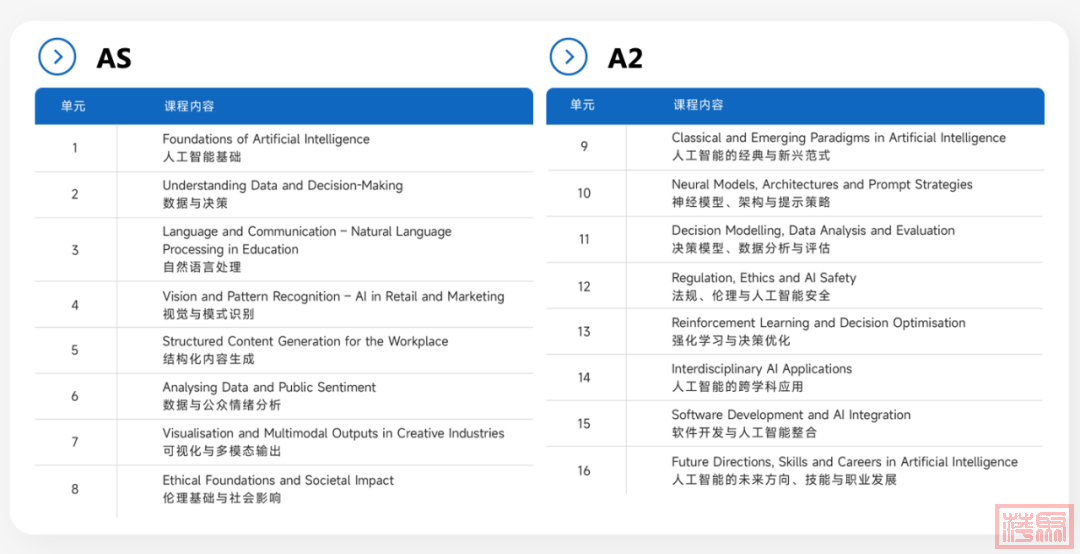Select 'Understanding Data and Decision-Making' row text
Viewport: 1080px width, 554px height.
coord(282,185)
